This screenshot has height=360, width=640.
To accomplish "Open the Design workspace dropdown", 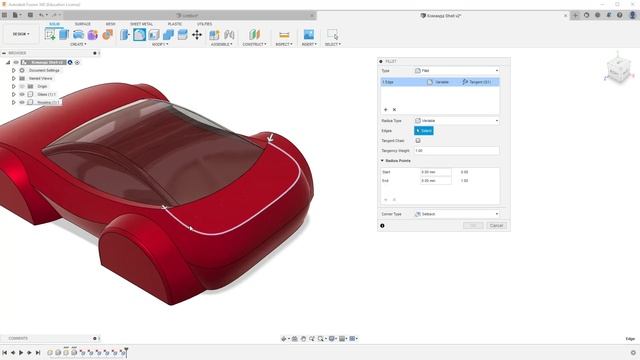I will (x=21, y=34).
